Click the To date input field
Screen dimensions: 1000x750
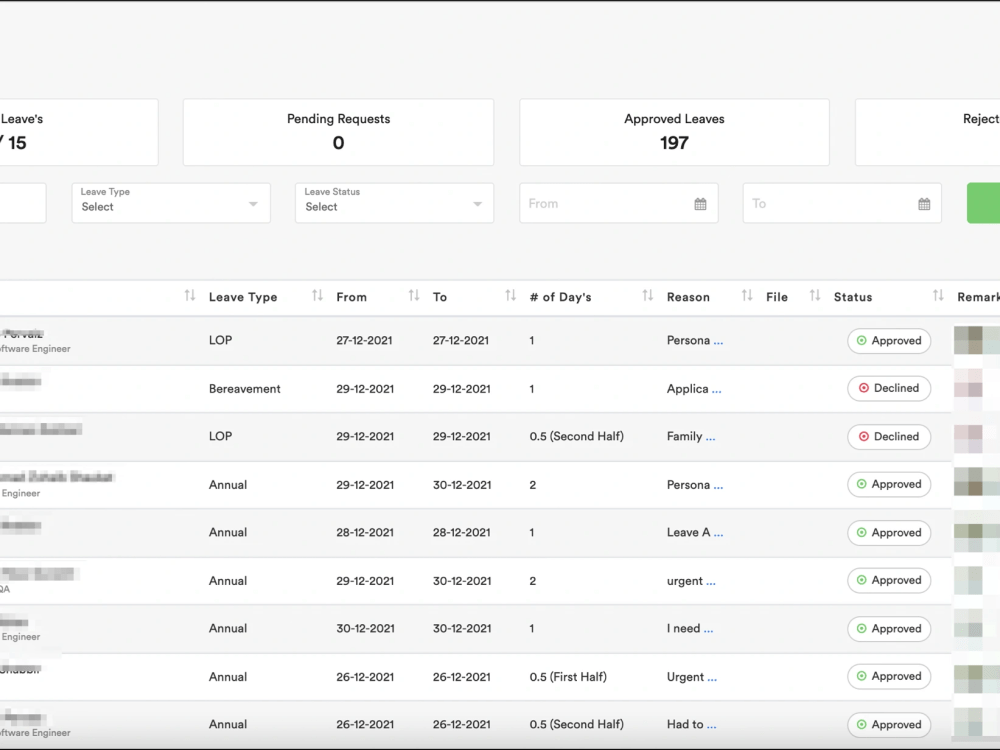pyautogui.click(x=842, y=203)
